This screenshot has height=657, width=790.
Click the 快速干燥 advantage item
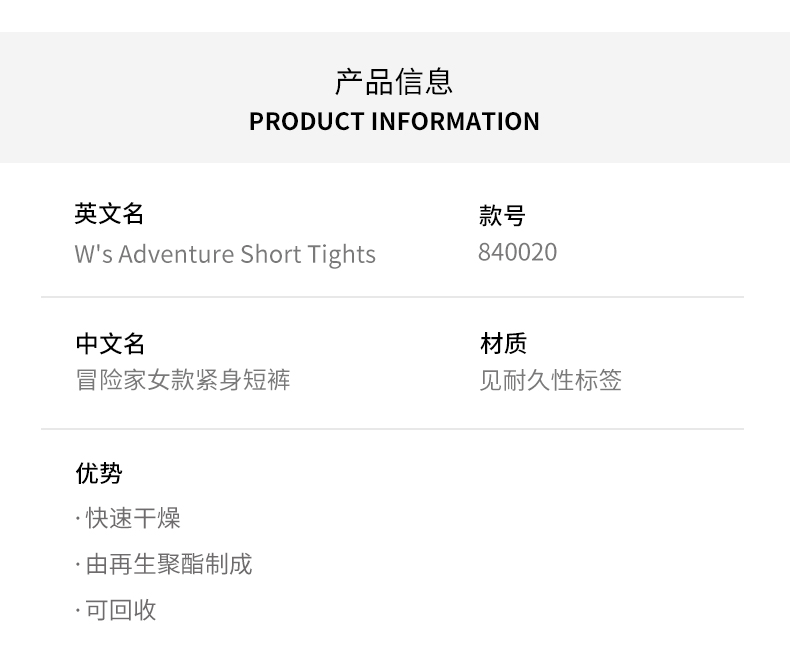133,518
